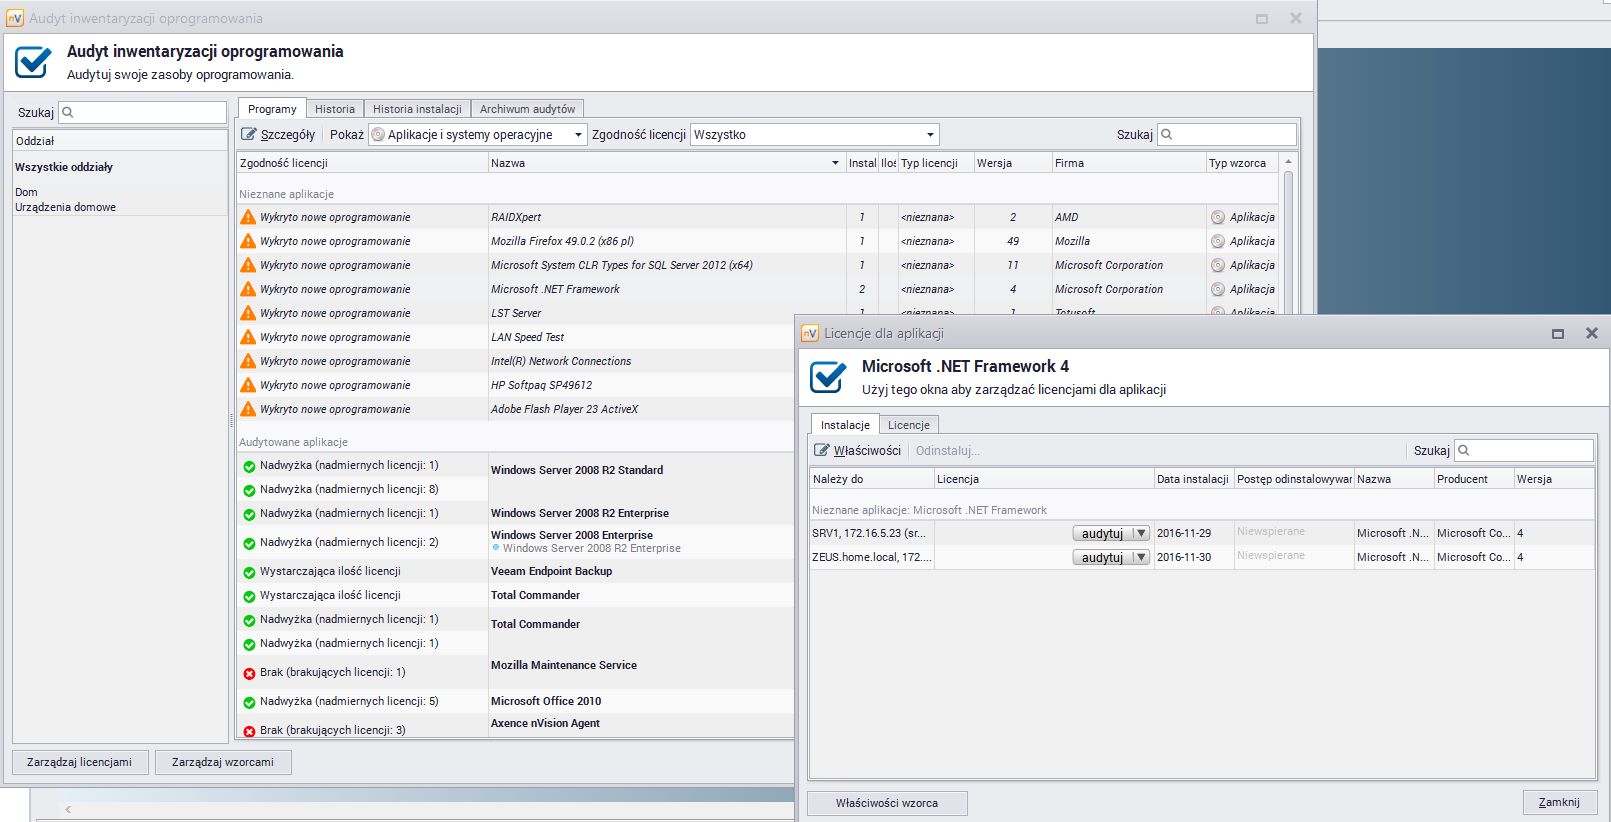Screen dimensions: 1611x822
Task: Click the Firma column header
Action: coord(1129,163)
